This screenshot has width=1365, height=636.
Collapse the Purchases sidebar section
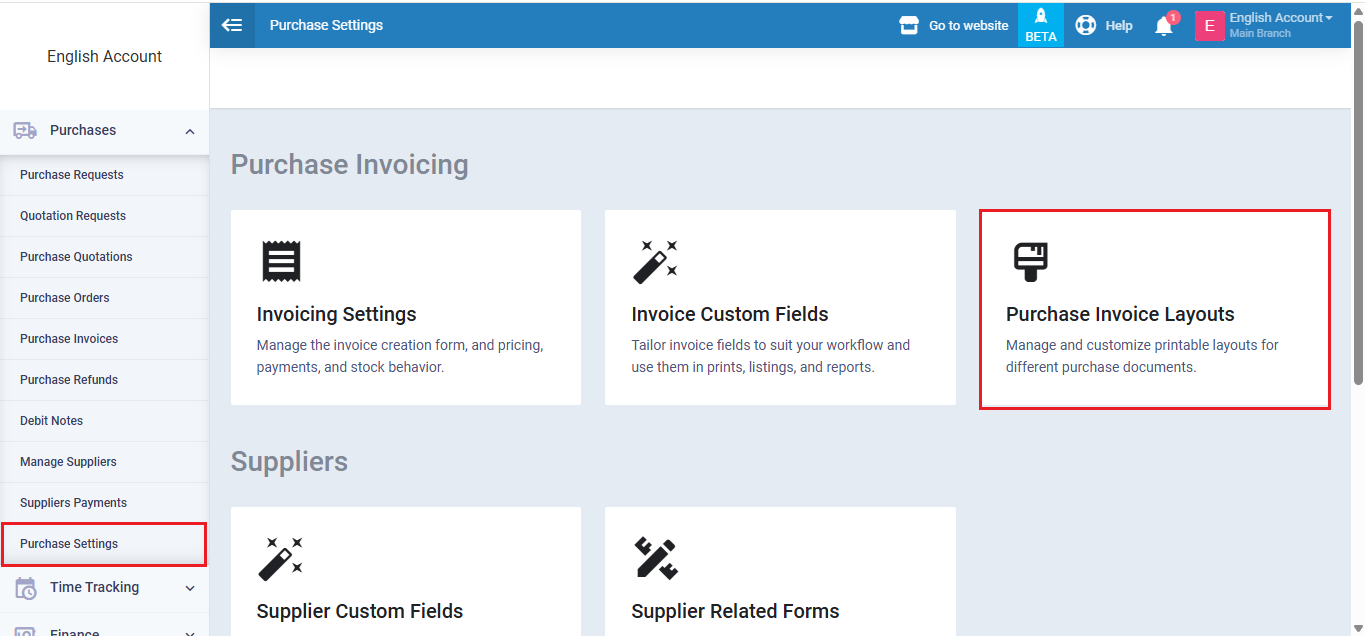click(x=190, y=131)
